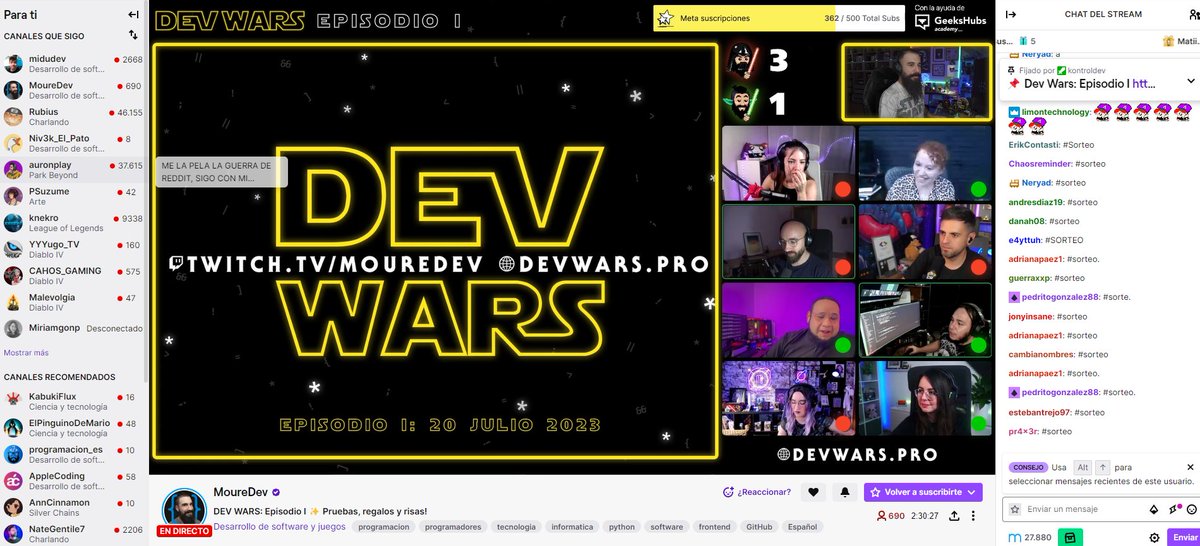This screenshot has width=1200, height=546.
Task: Select the informatica tag
Action: [572, 526]
